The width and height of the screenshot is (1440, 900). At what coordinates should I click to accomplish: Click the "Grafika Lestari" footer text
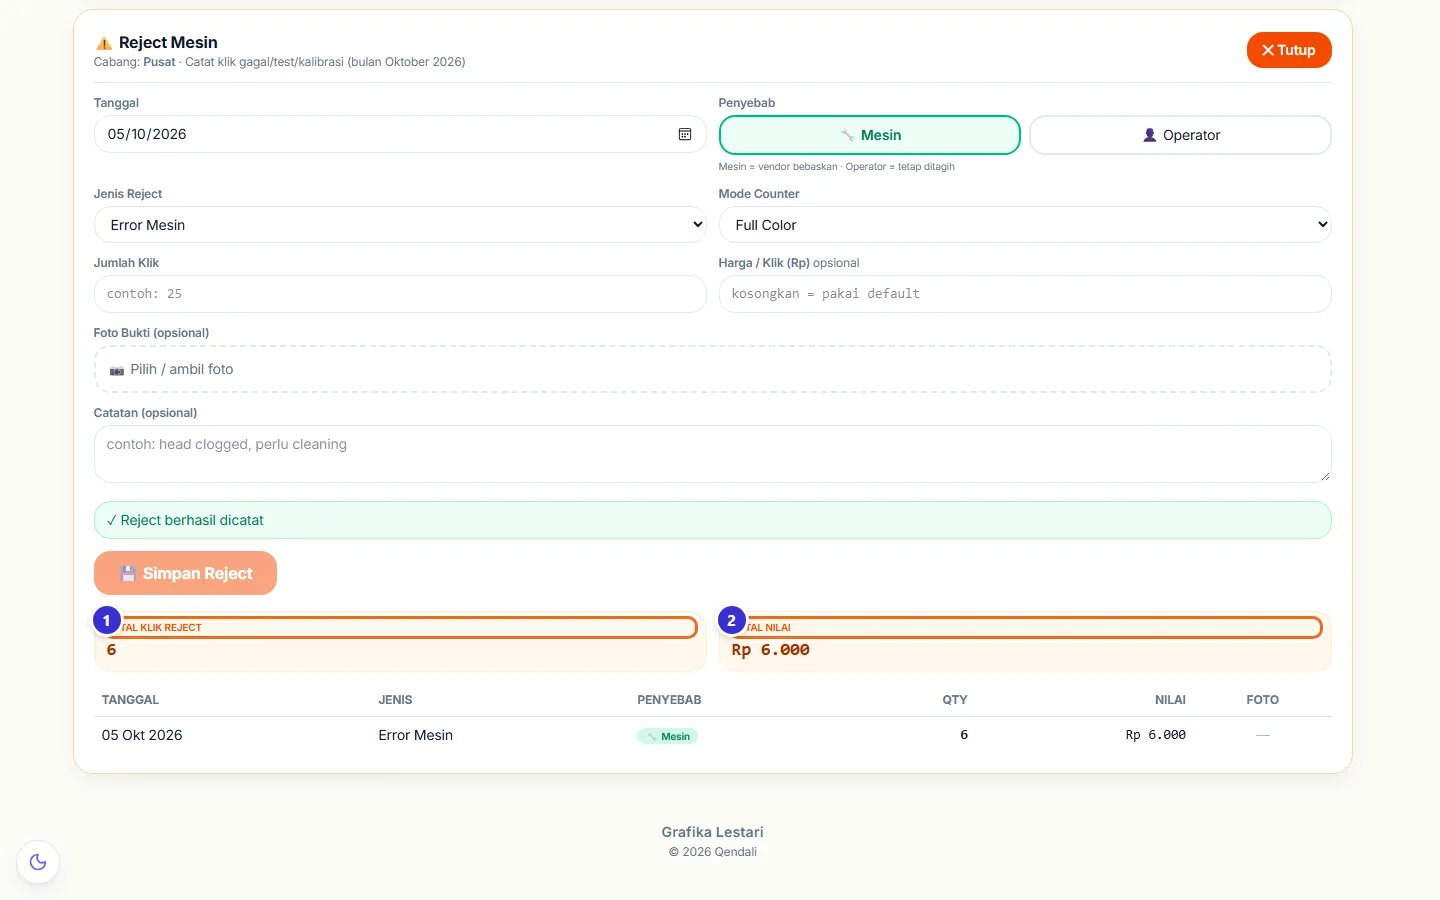(712, 832)
